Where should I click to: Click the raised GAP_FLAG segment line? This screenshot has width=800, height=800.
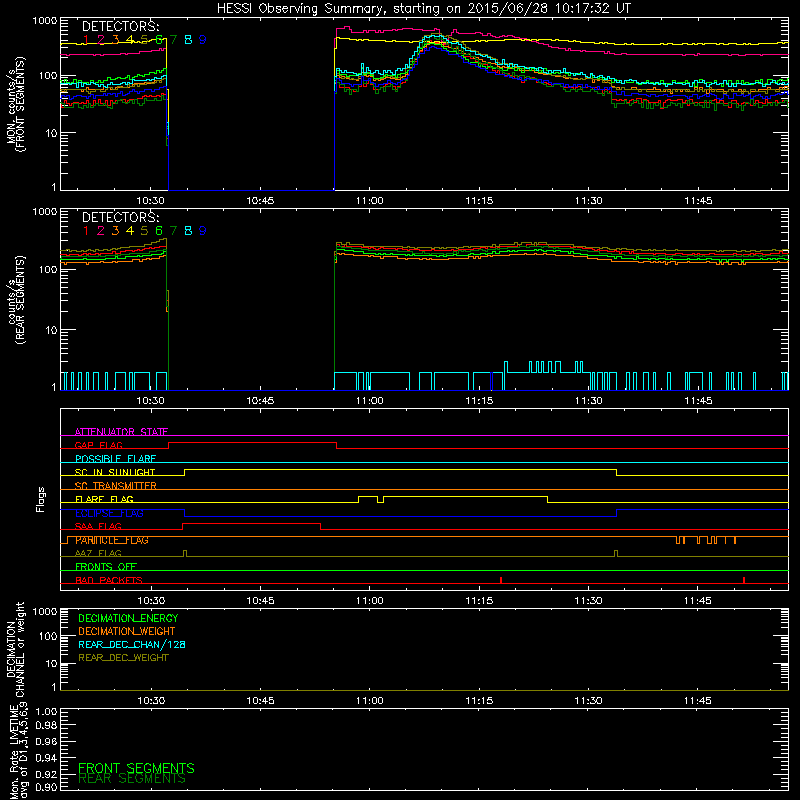coord(253,443)
